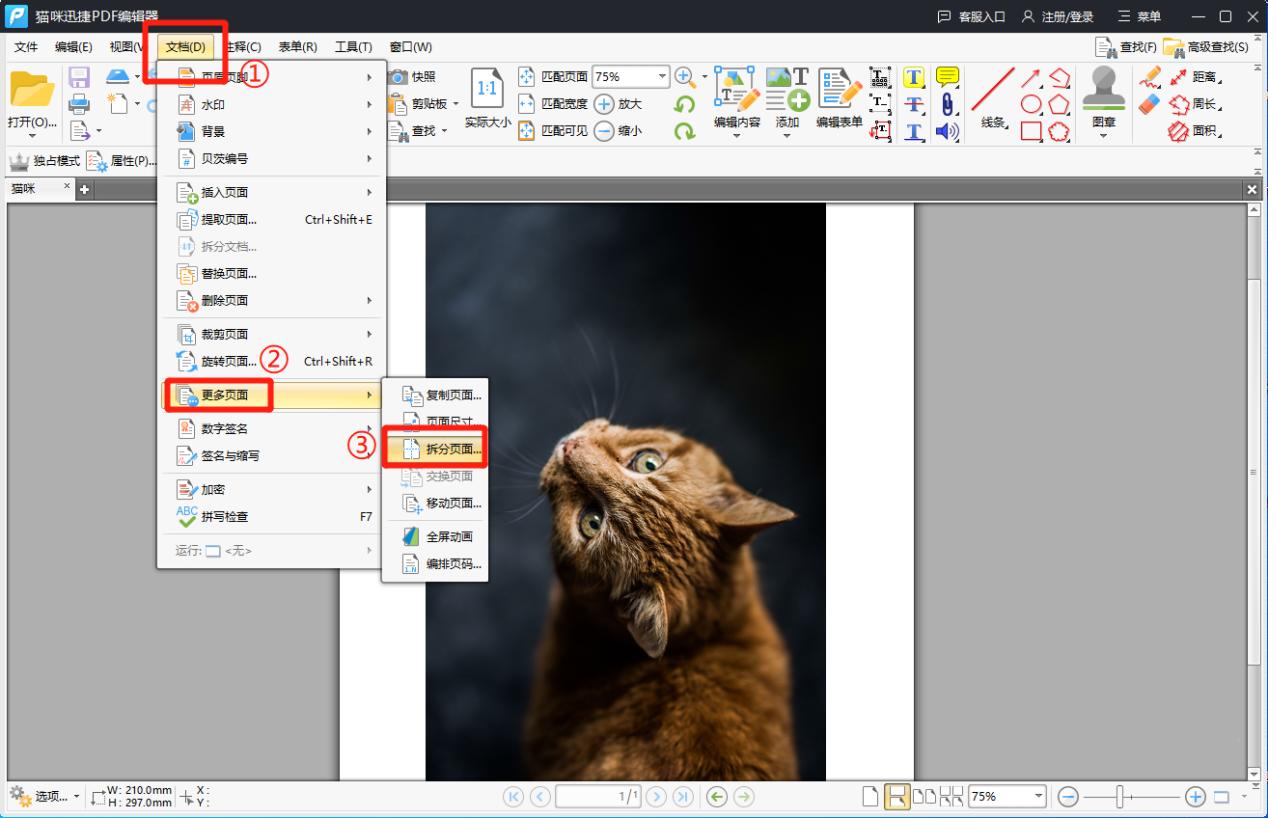Click the Print icon in toolbar

pos(79,104)
